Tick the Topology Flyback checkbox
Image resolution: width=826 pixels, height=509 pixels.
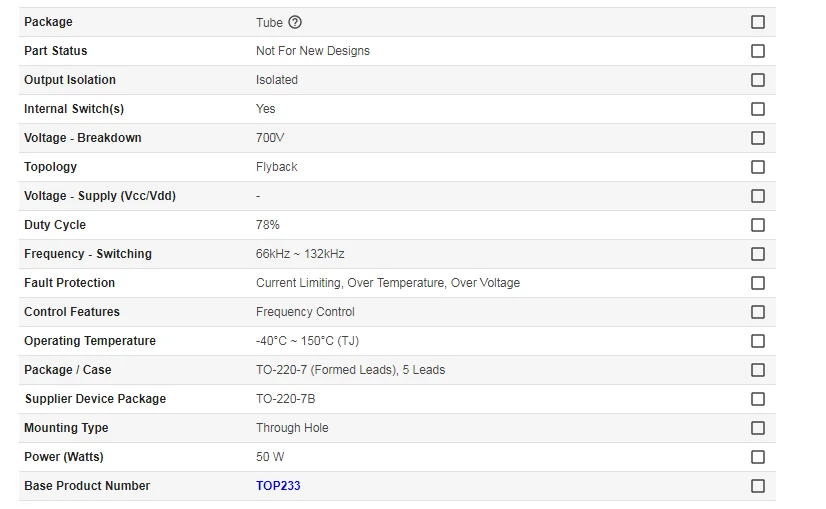(x=758, y=167)
